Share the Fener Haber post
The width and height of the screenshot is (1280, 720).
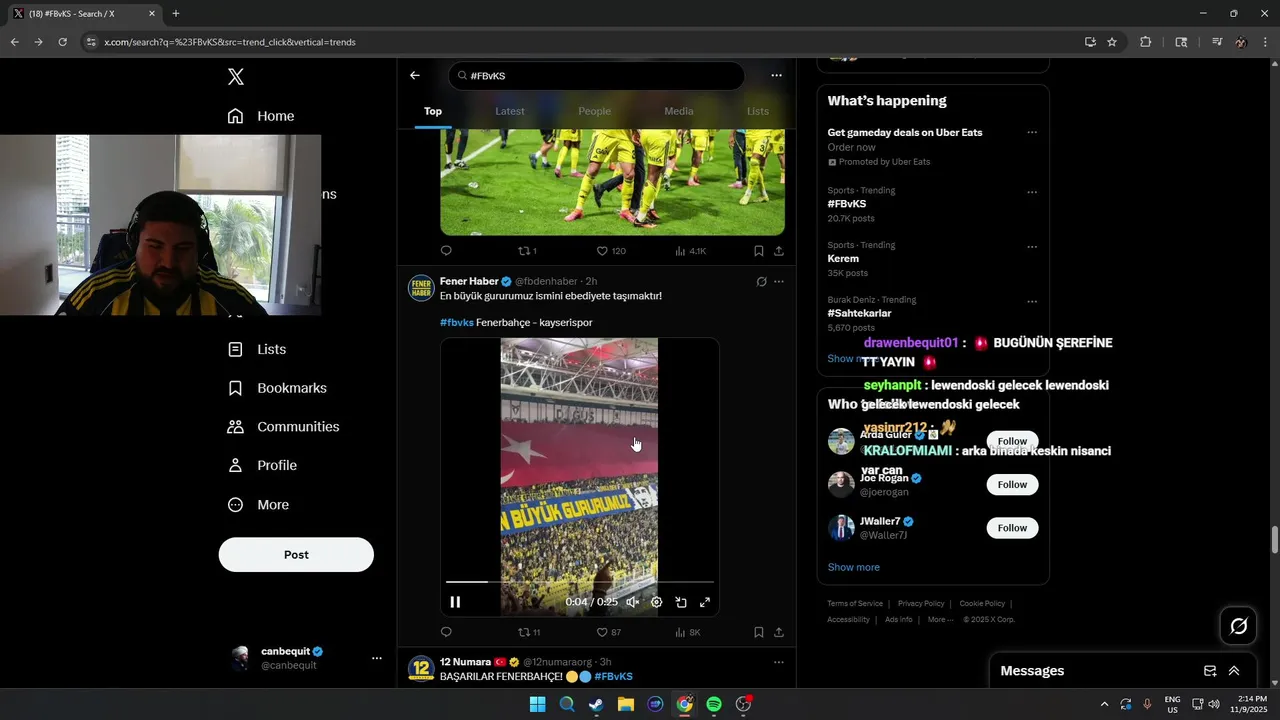(779, 632)
